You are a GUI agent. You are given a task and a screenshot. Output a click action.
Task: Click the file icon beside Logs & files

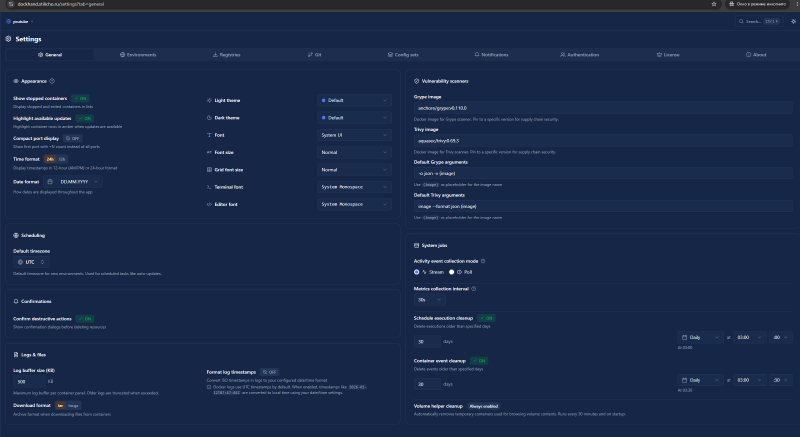[16, 355]
